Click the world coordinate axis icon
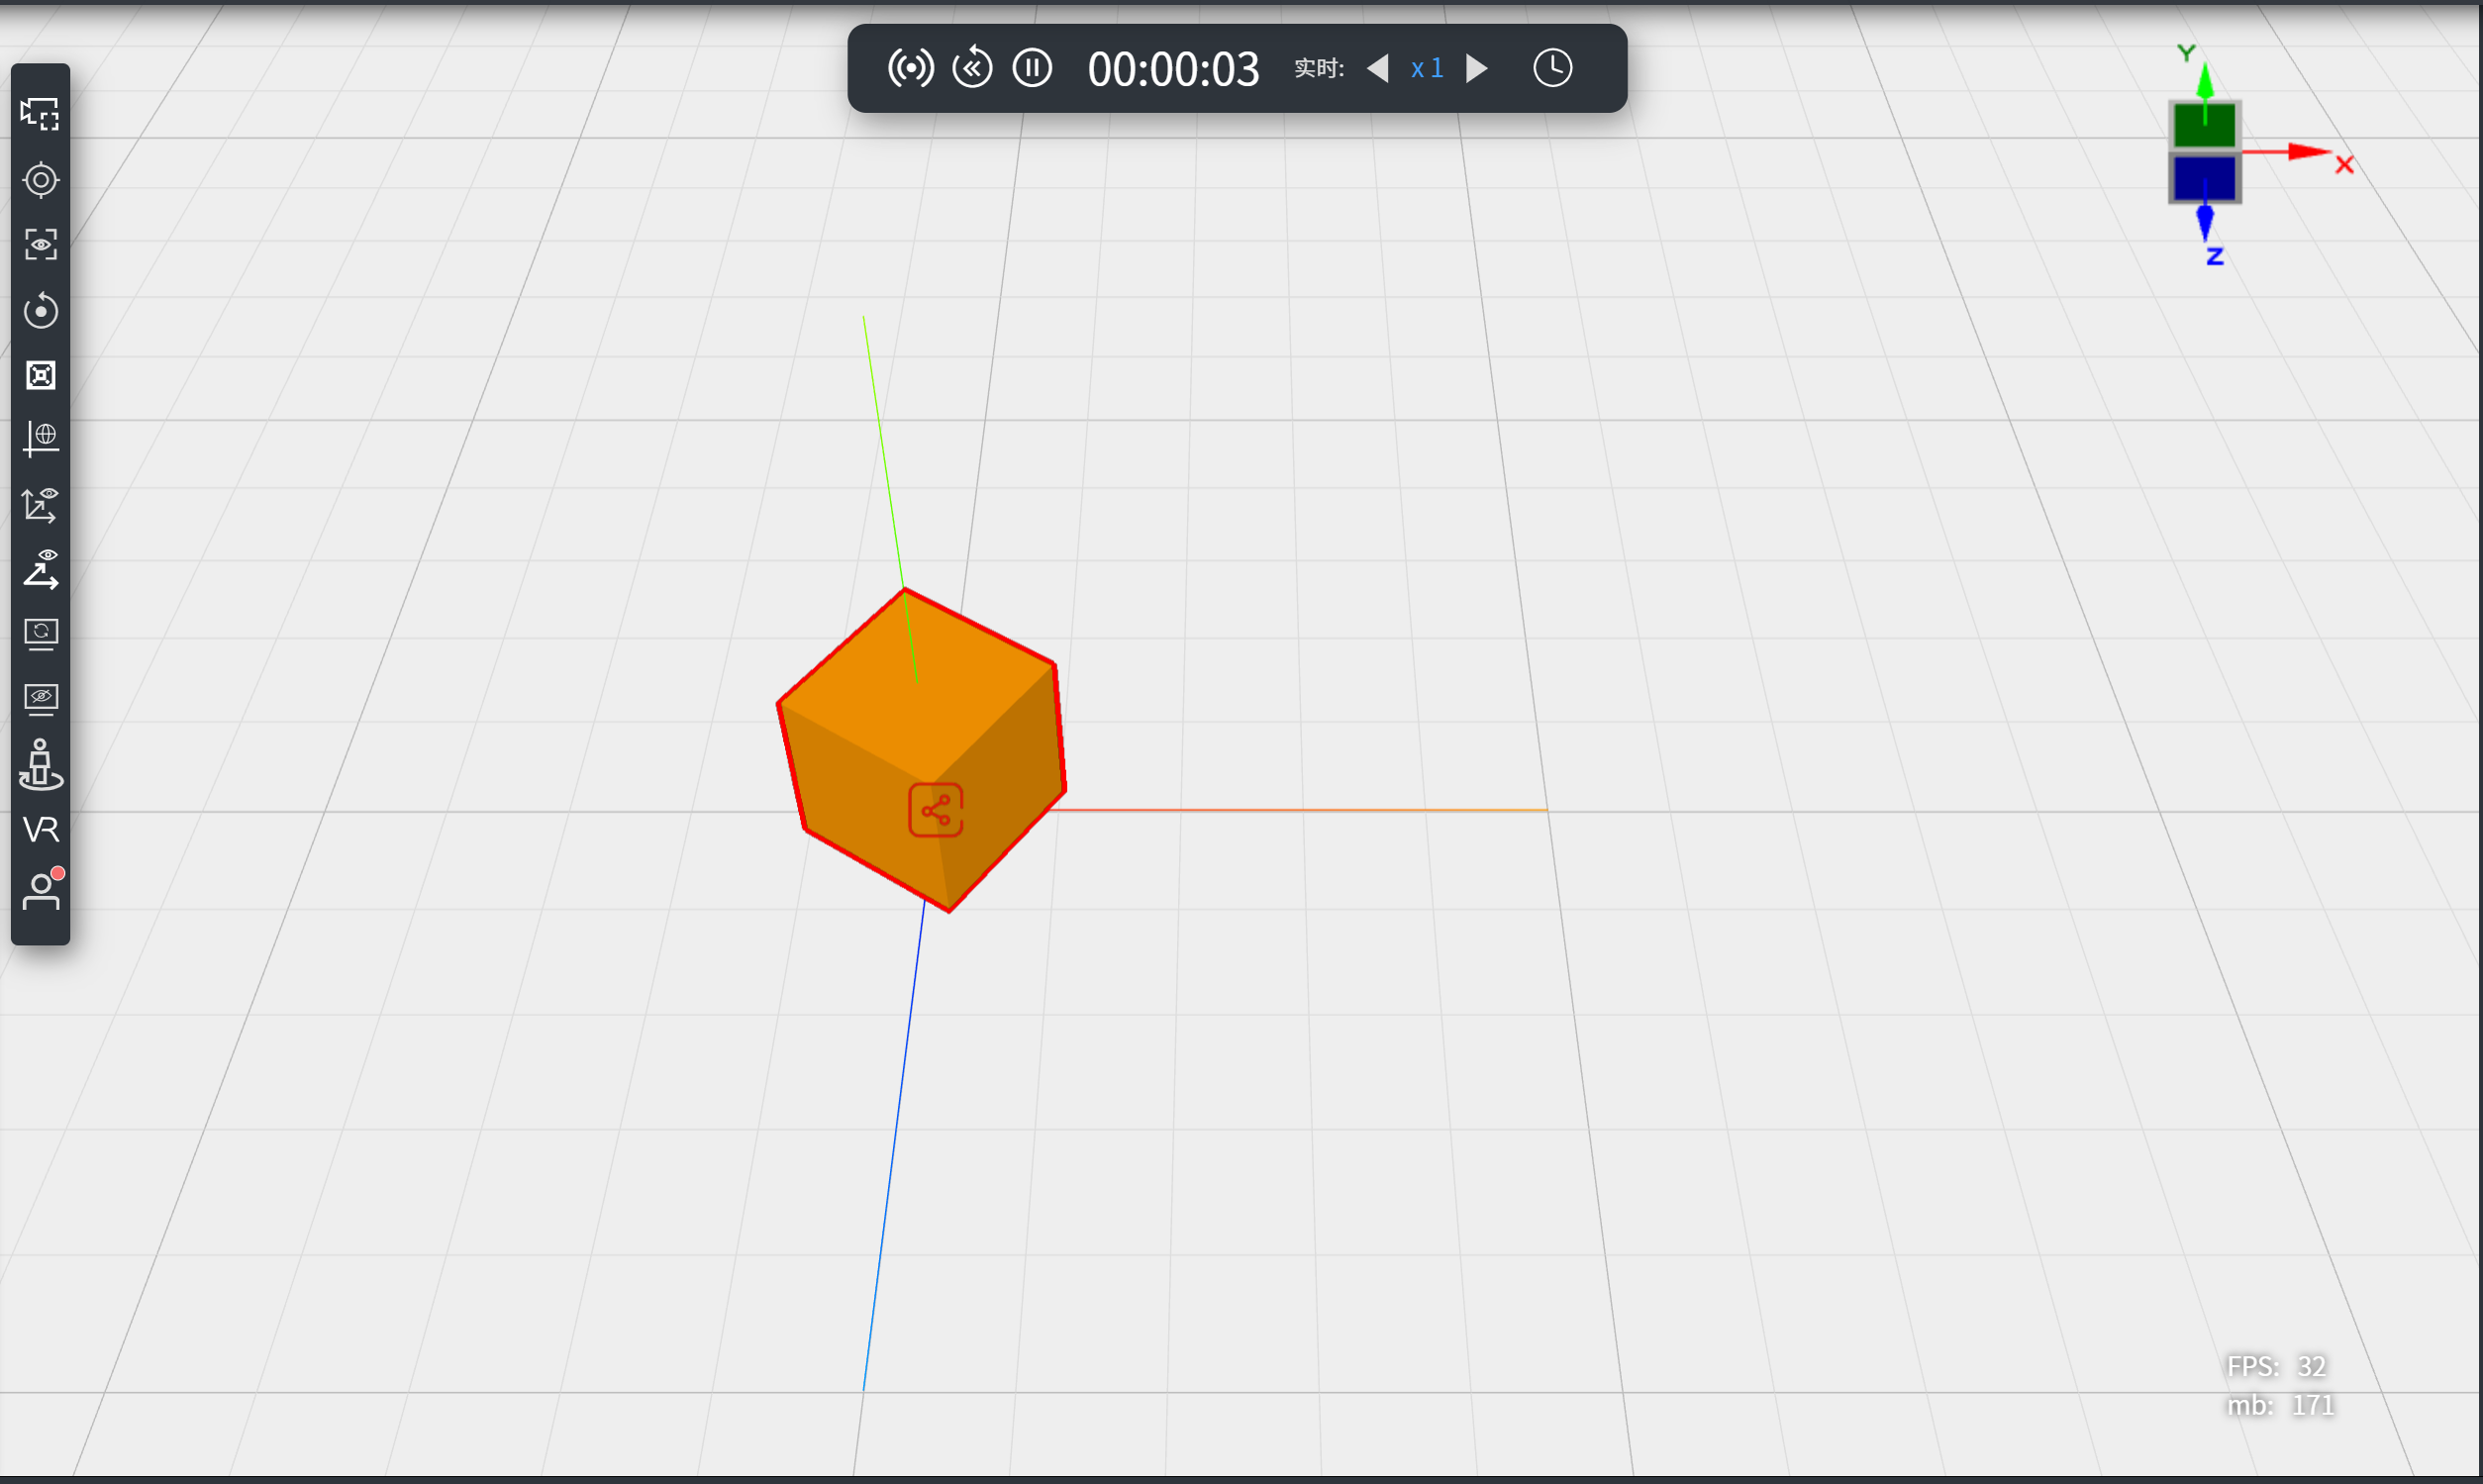 pyautogui.click(x=40, y=438)
